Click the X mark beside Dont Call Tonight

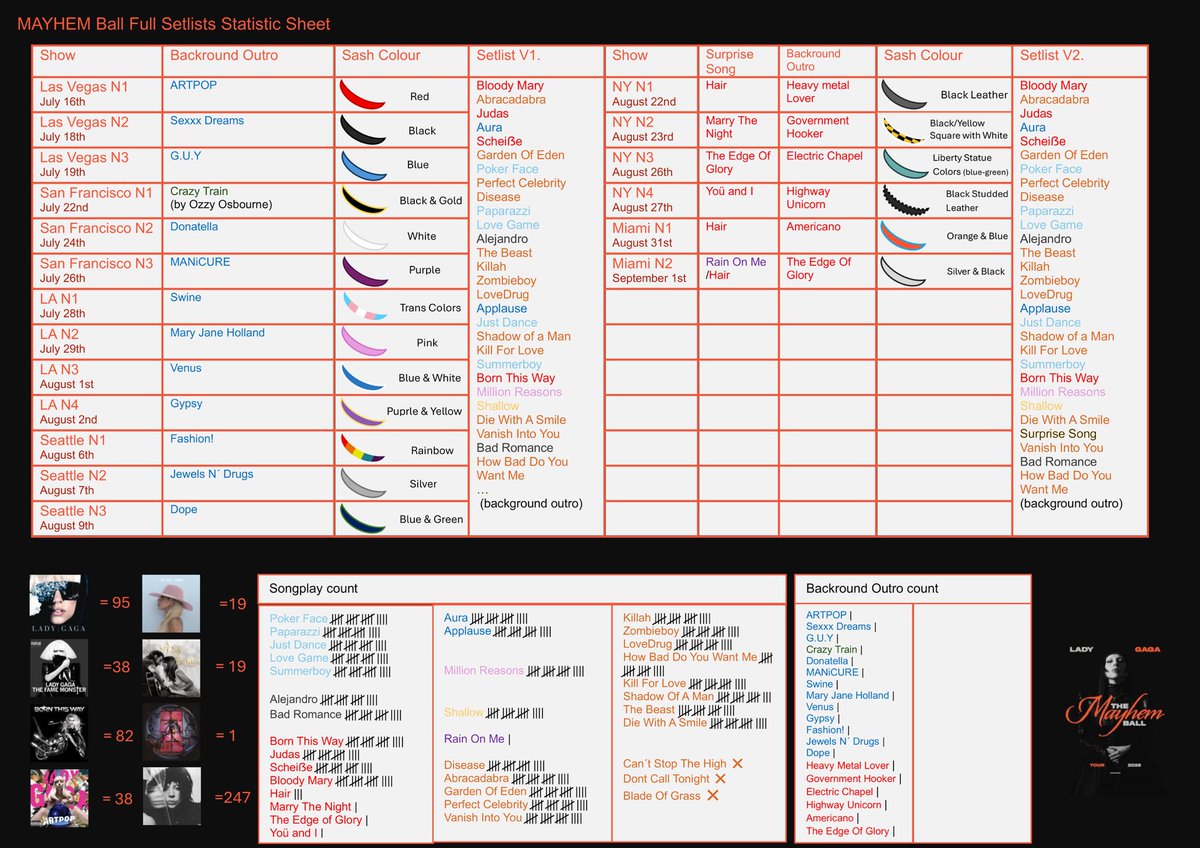tap(720, 779)
